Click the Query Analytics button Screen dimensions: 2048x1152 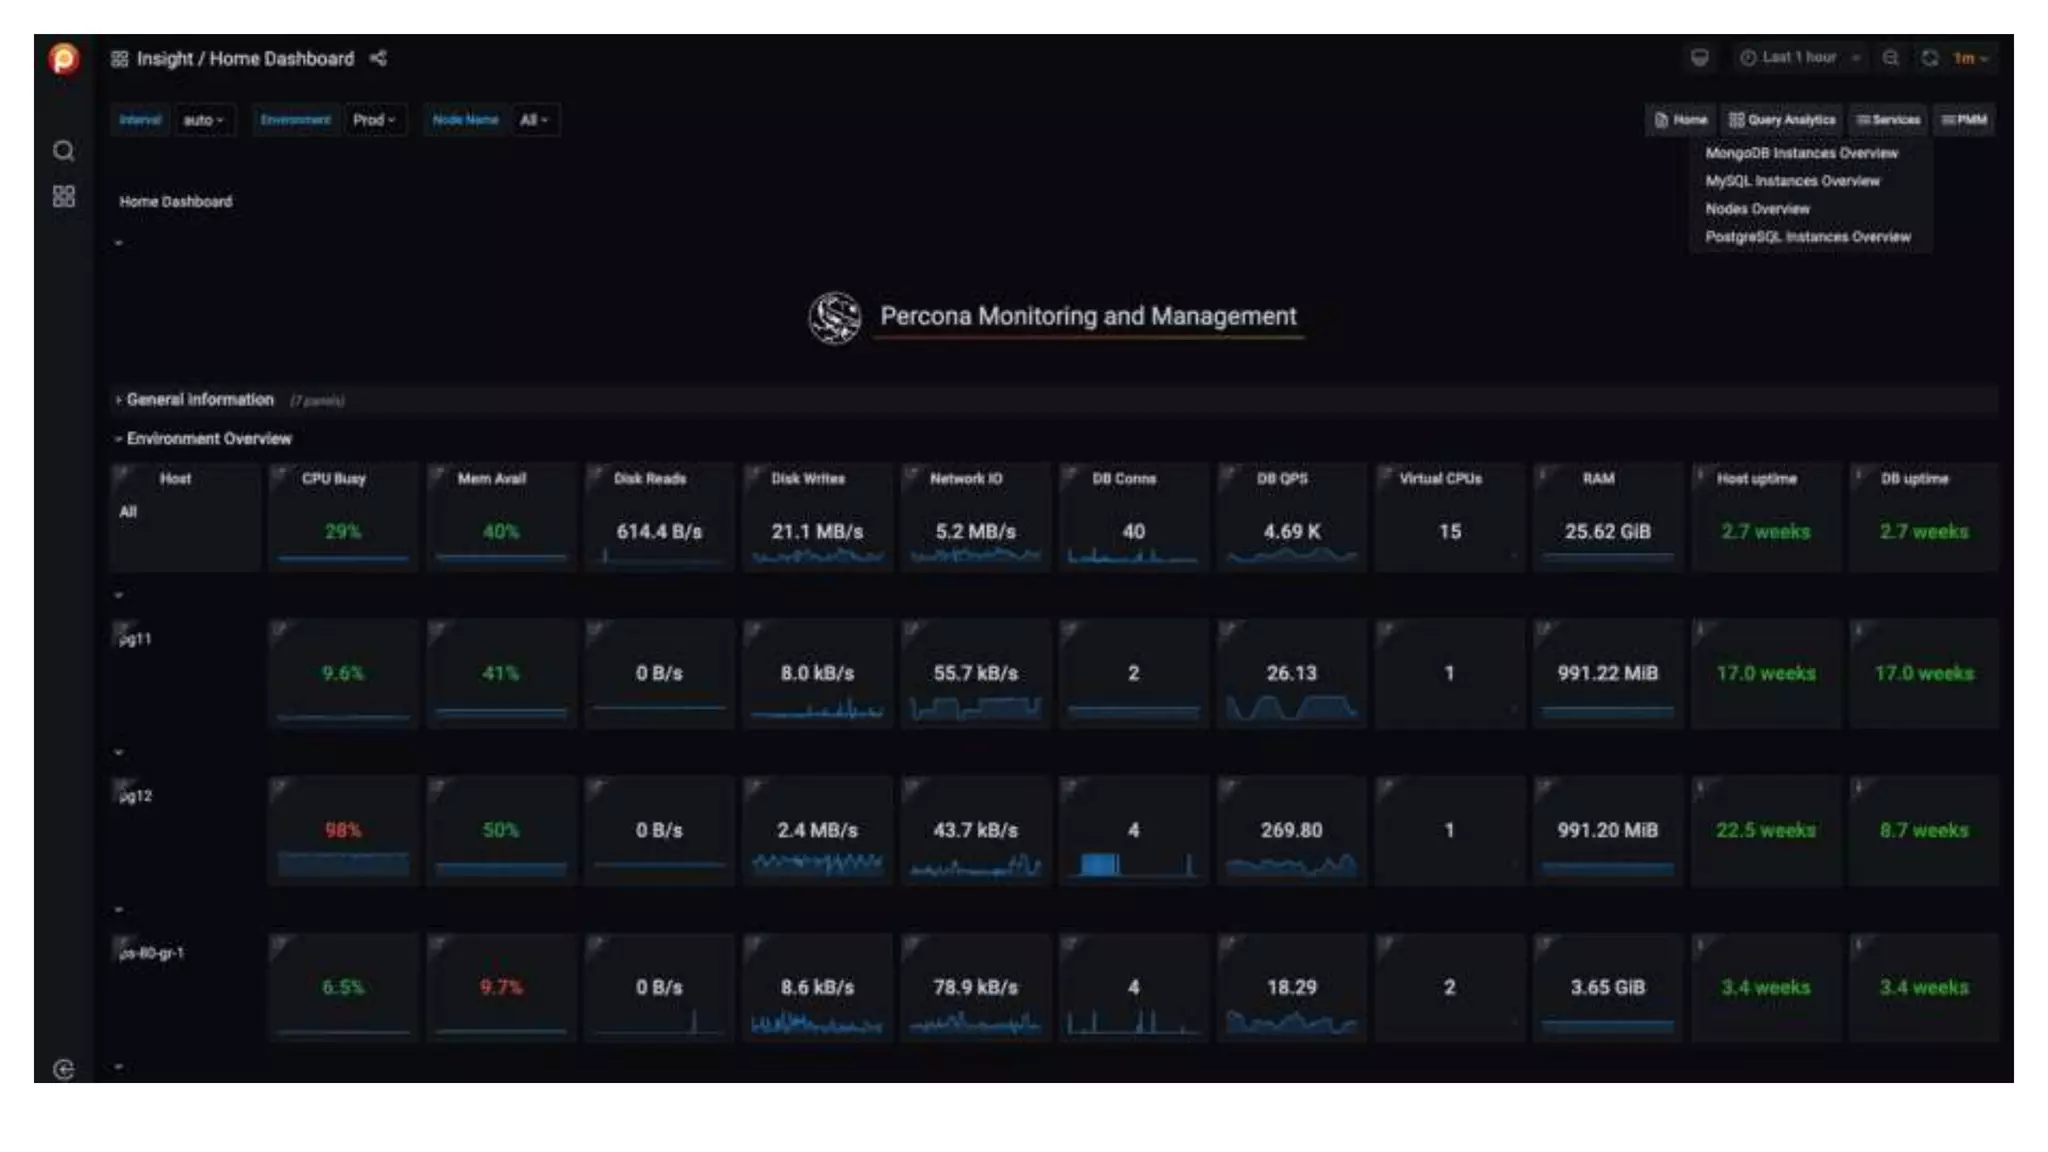1782,120
